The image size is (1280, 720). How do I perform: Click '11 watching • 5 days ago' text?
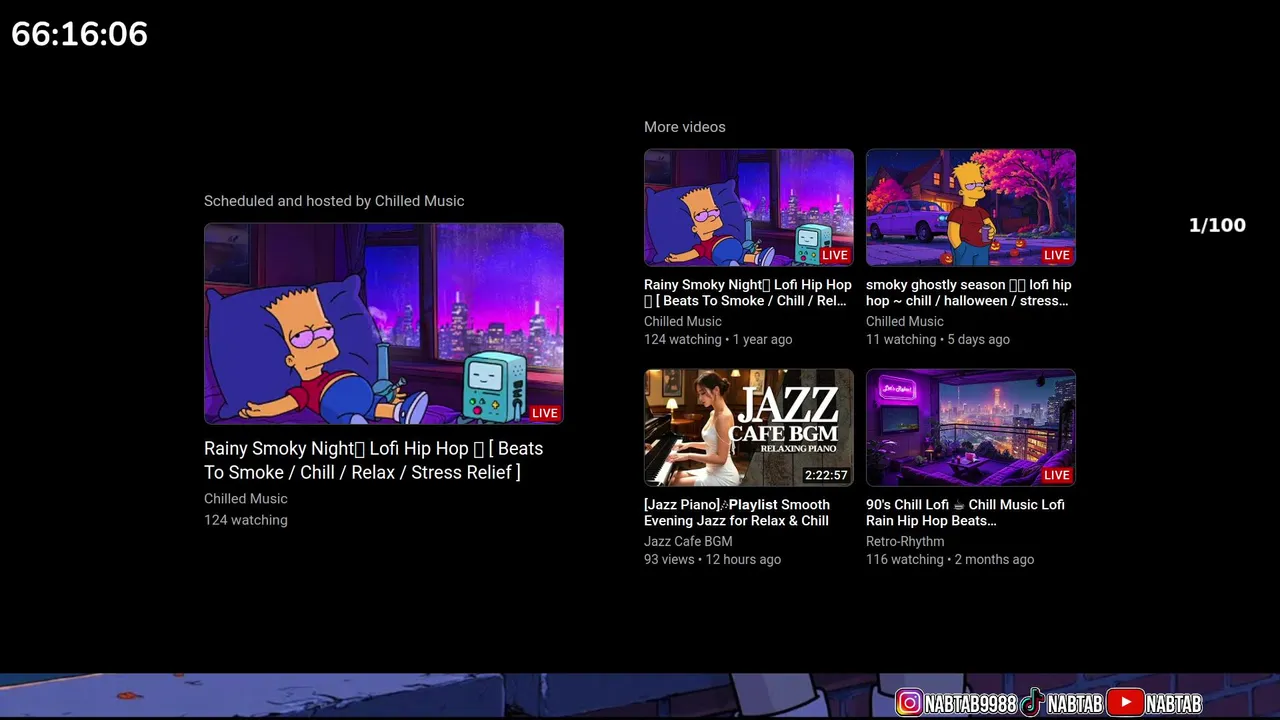[x=938, y=339]
